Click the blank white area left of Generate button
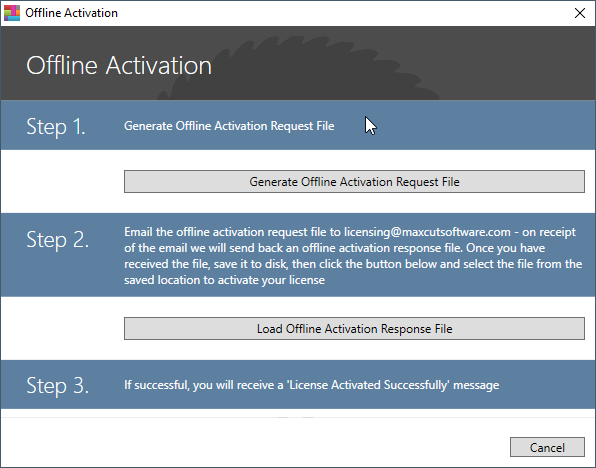This screenshot has width=596, height=468. click(62, 181)
